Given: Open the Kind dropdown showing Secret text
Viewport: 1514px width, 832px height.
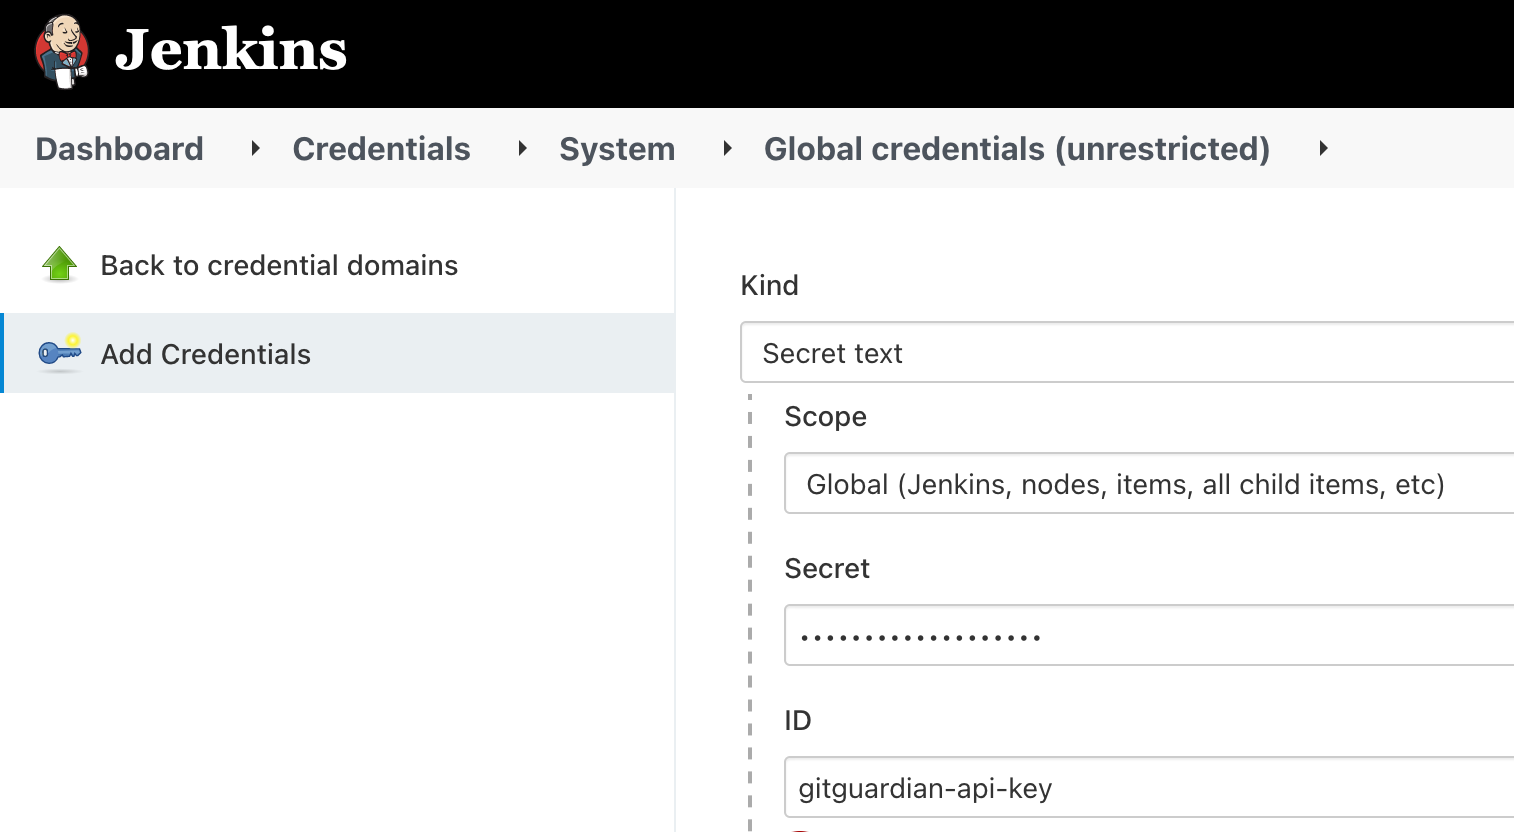Looking at the screenshot, I should click(x=1126, y=353).
